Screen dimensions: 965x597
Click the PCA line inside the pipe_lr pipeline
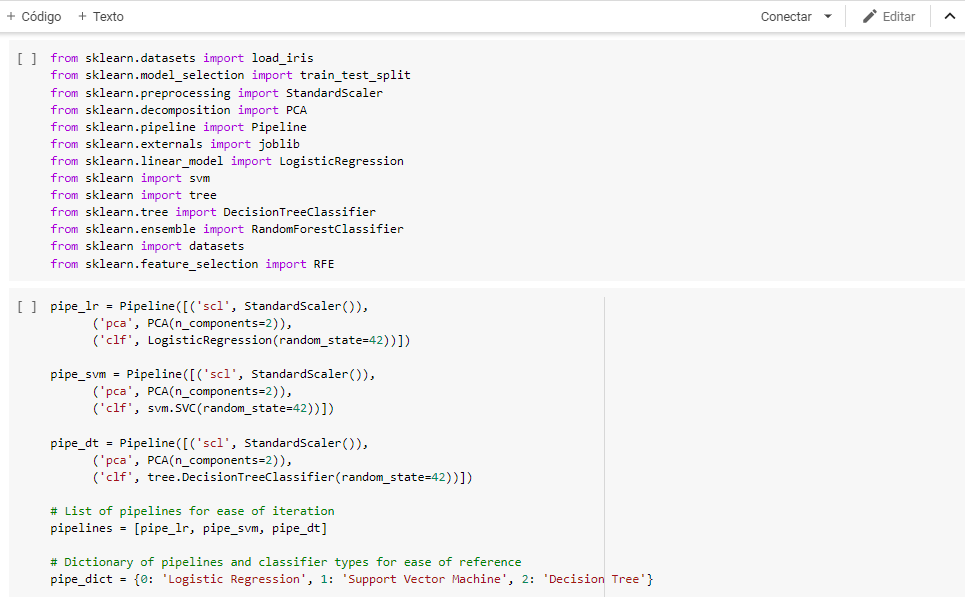coord(192,323)
